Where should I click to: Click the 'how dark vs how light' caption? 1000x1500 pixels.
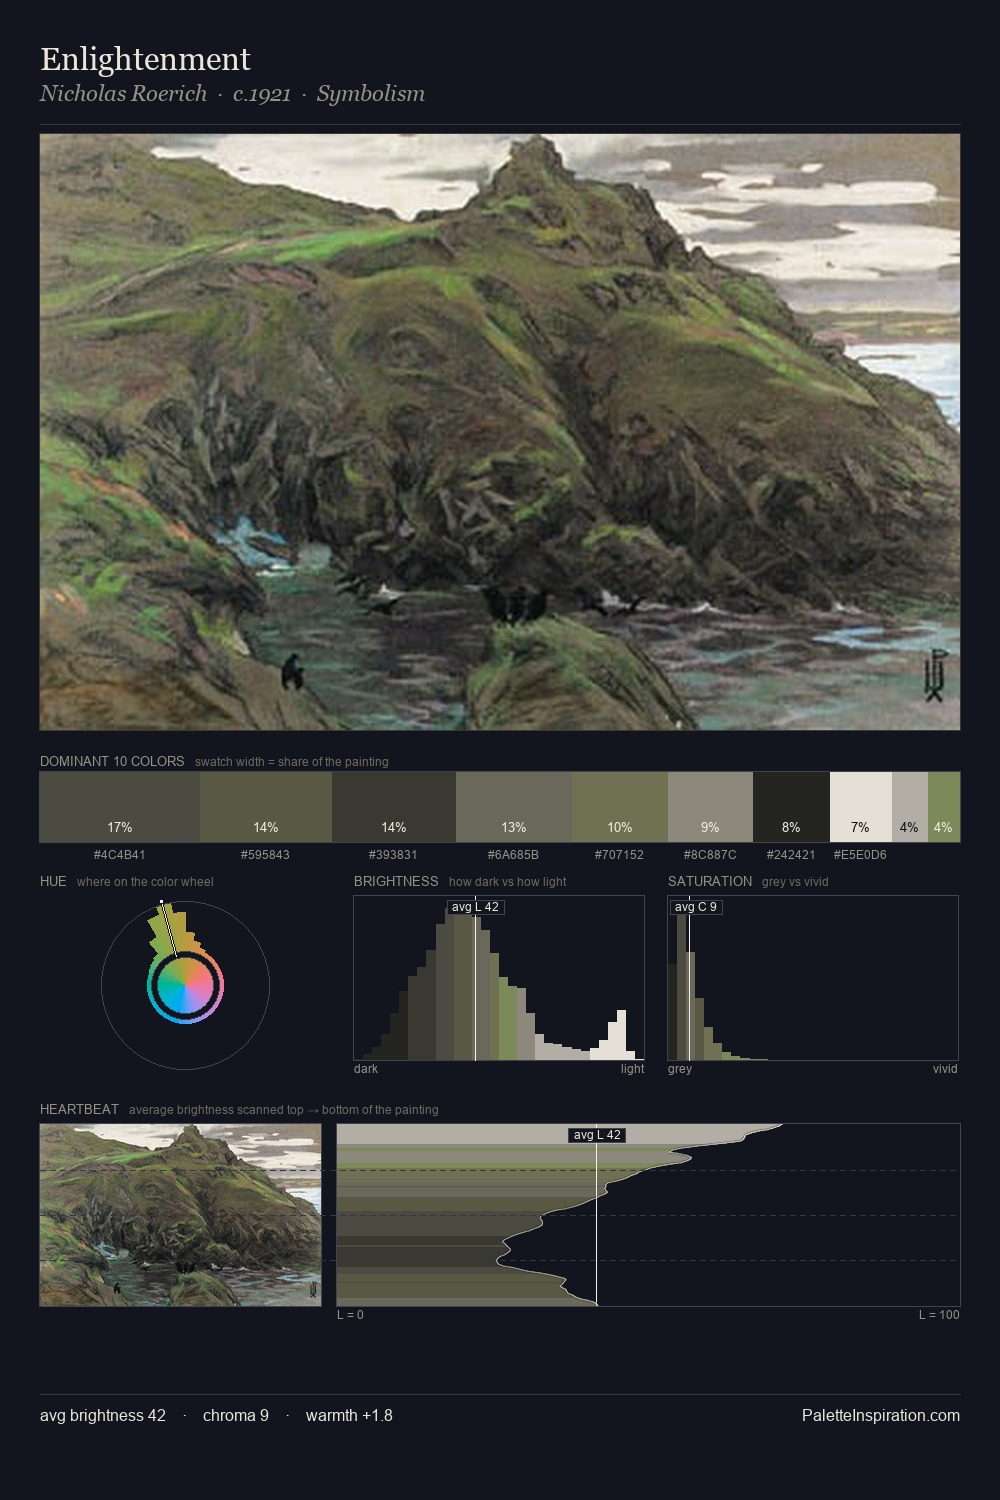pyautogui.click(x=507, y=882)
